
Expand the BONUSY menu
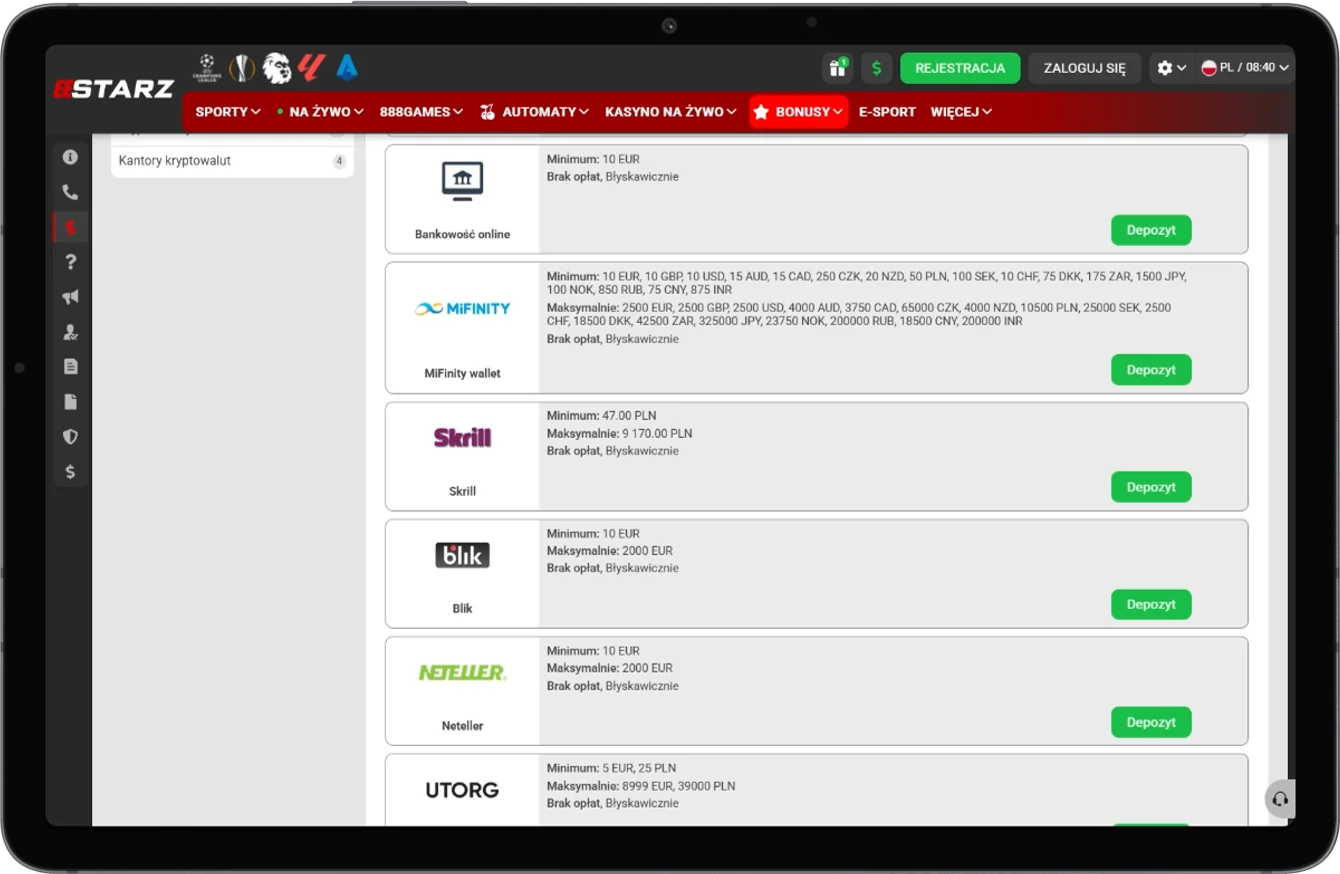(798, 112)
